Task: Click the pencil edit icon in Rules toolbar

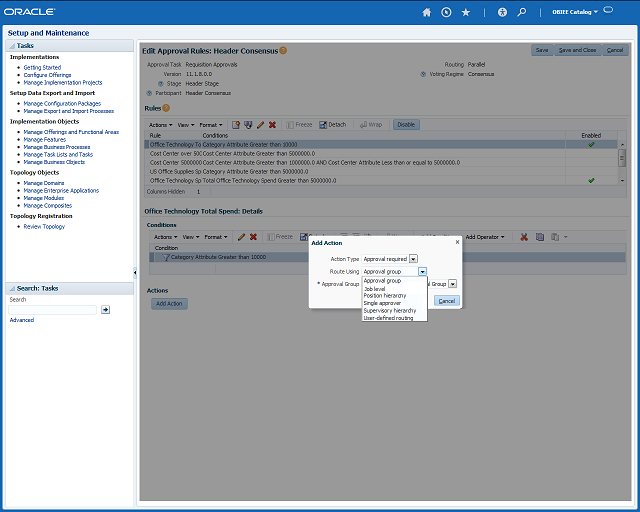Action: click(x=260, y=125)
